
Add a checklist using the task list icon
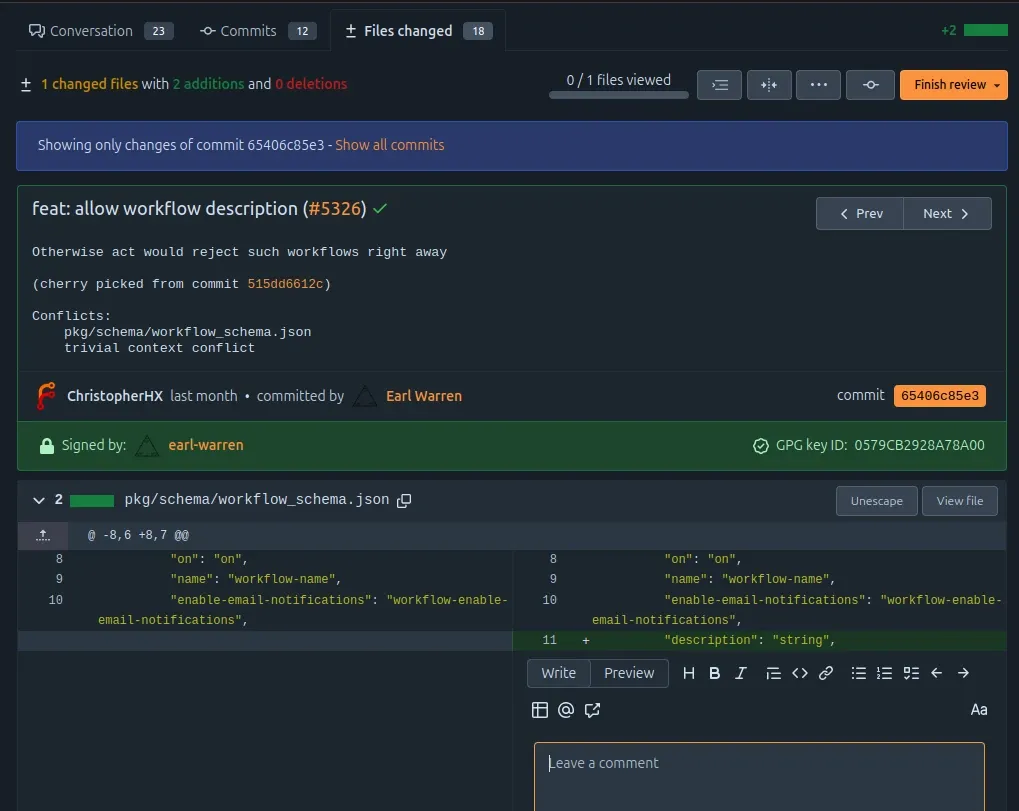[911, 673]
